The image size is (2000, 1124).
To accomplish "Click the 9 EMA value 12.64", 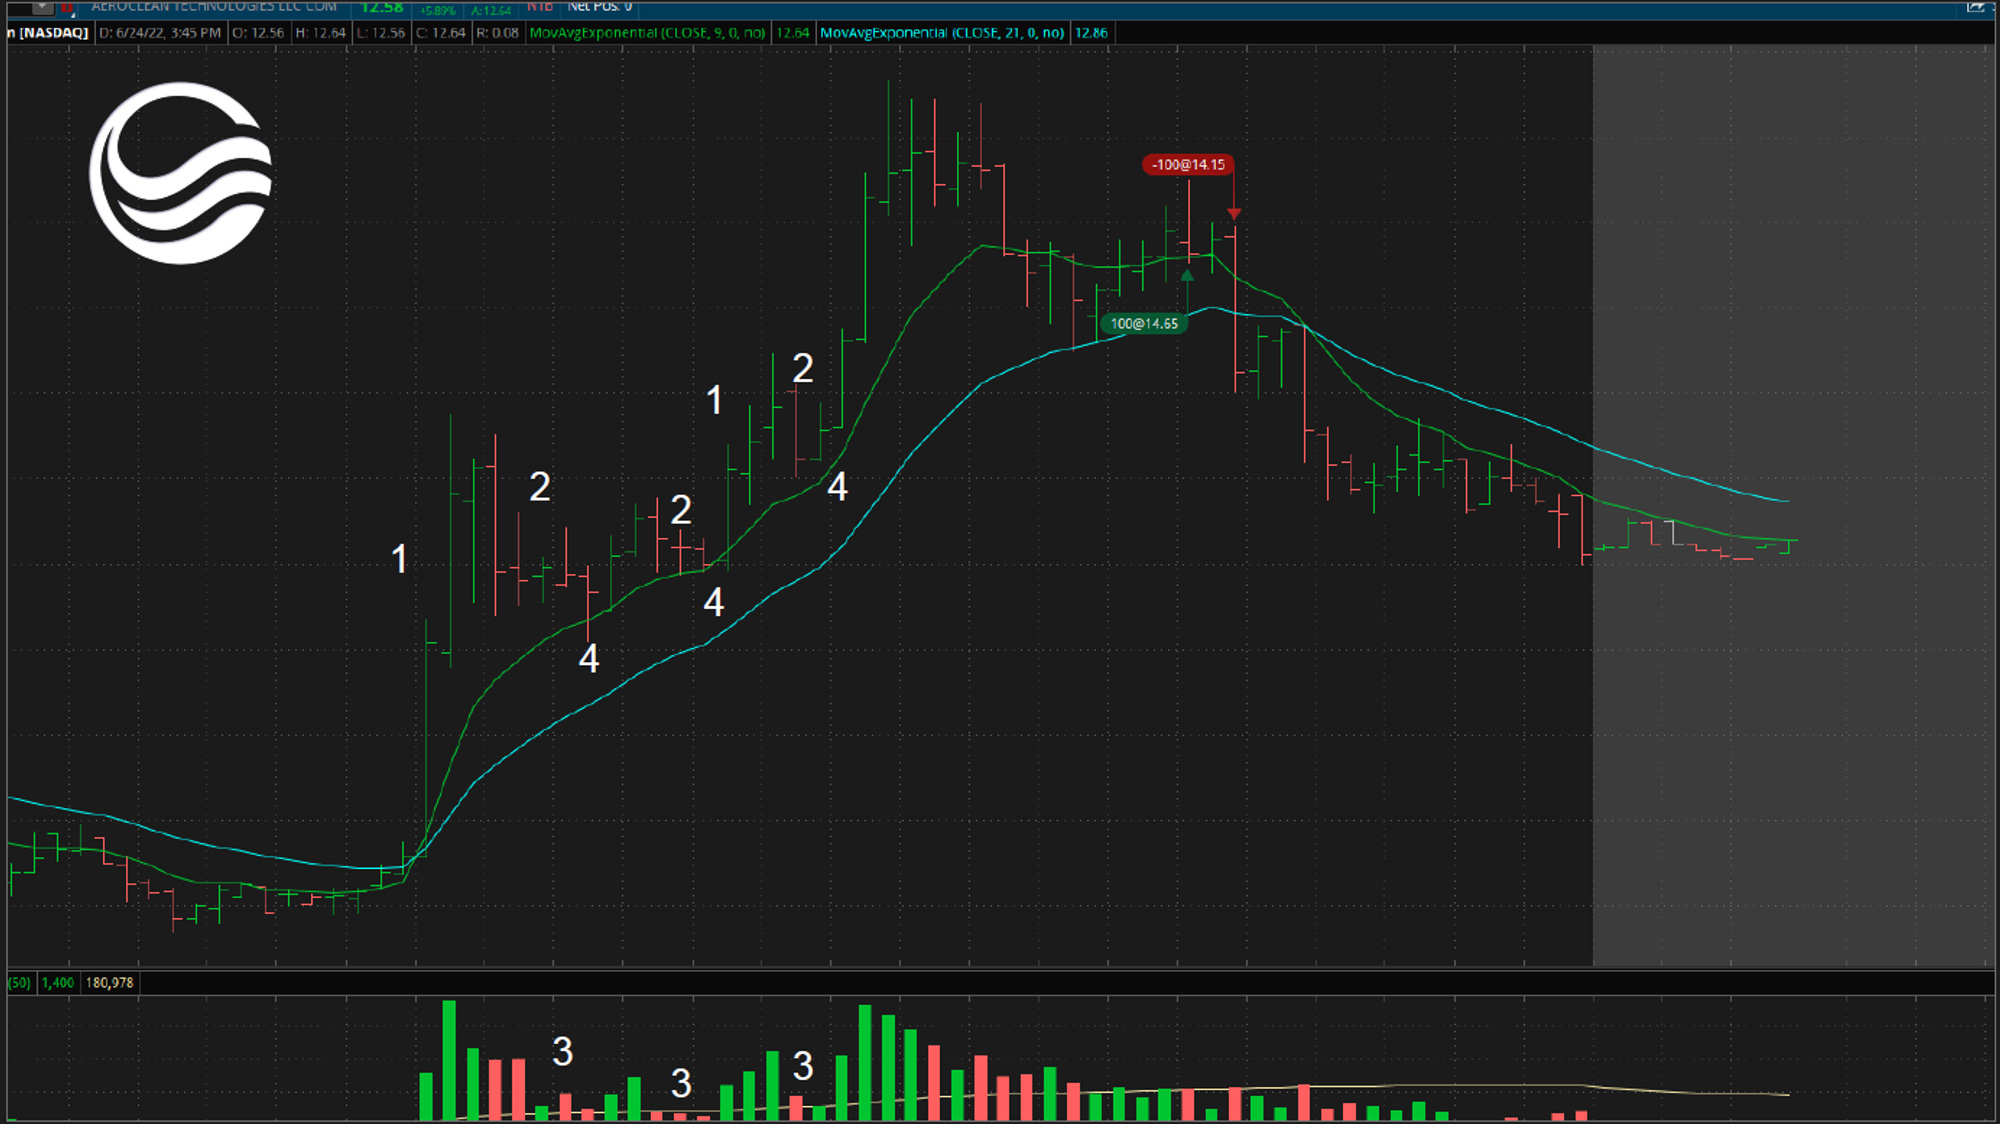I will tap(792, 33).
